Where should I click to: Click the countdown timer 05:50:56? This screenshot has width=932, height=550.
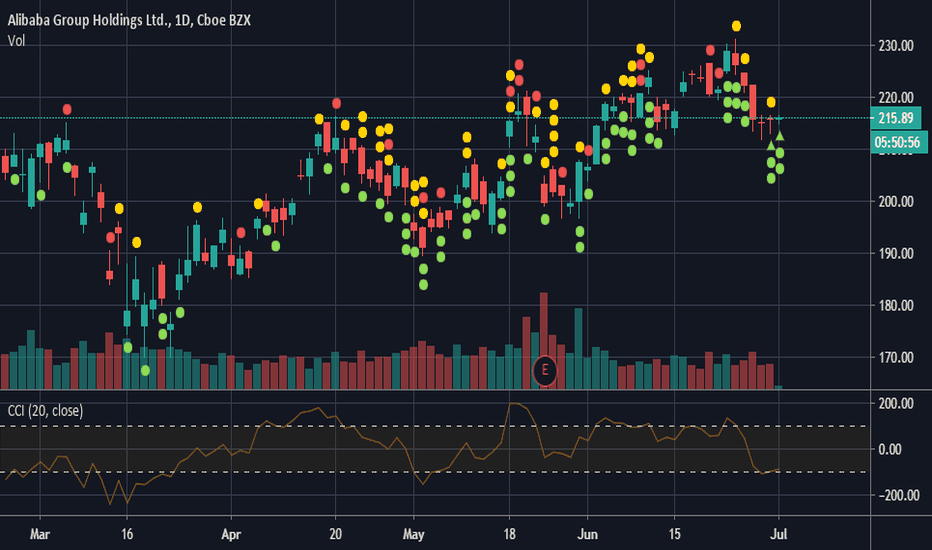click(x=897, y=142)
